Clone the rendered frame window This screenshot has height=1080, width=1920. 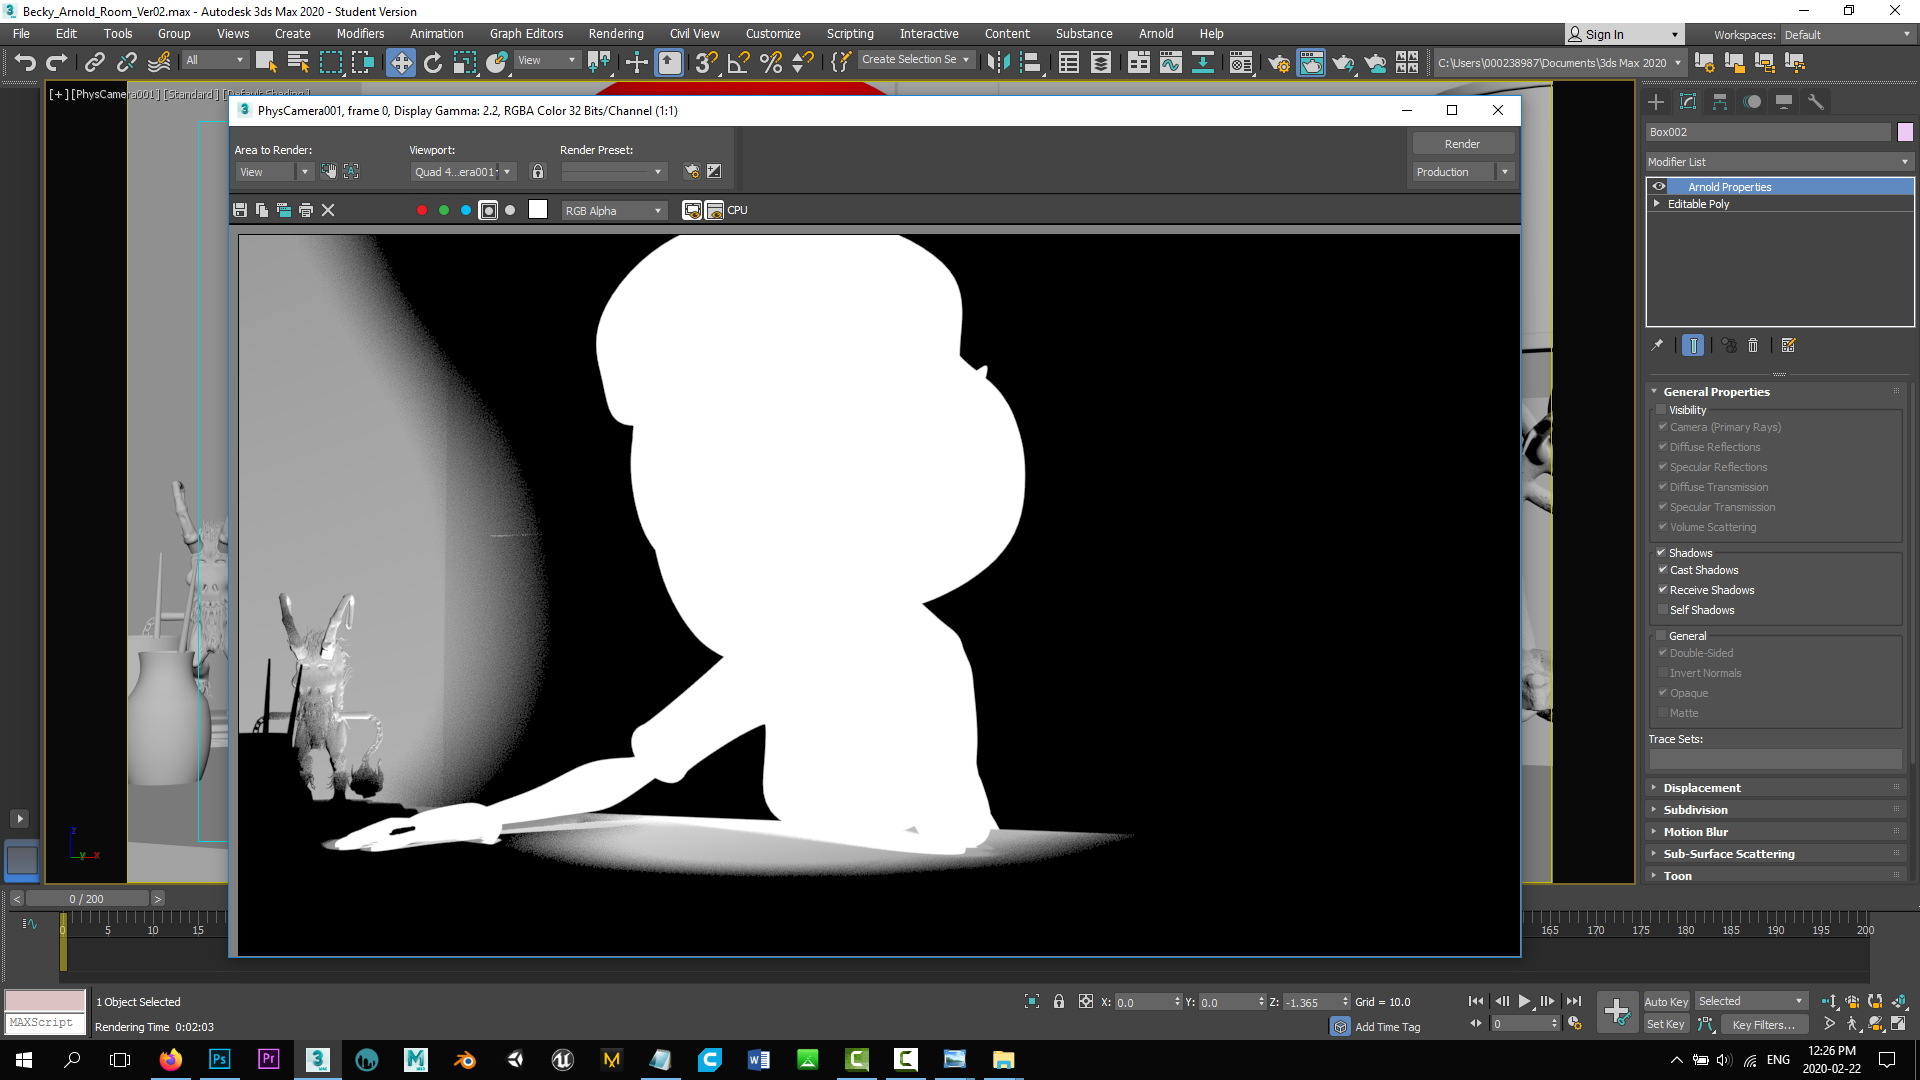click(284, 210)
